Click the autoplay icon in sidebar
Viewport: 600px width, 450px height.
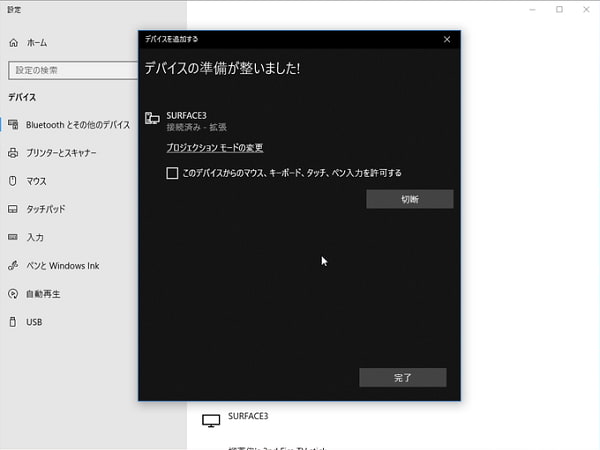pos(13,293)
